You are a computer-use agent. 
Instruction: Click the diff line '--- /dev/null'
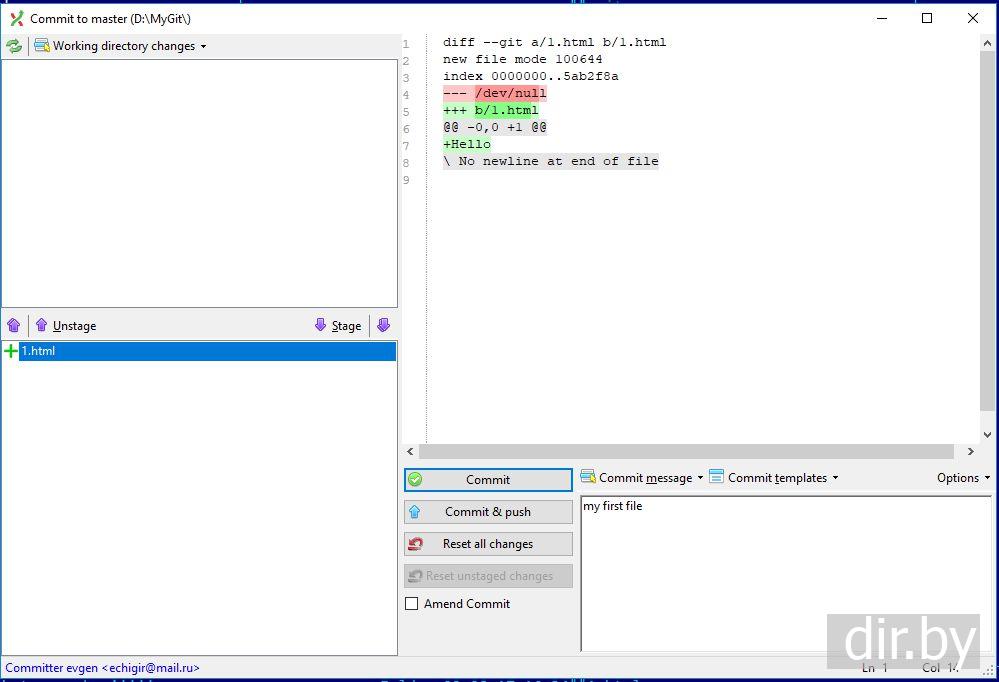click(495, 93)
